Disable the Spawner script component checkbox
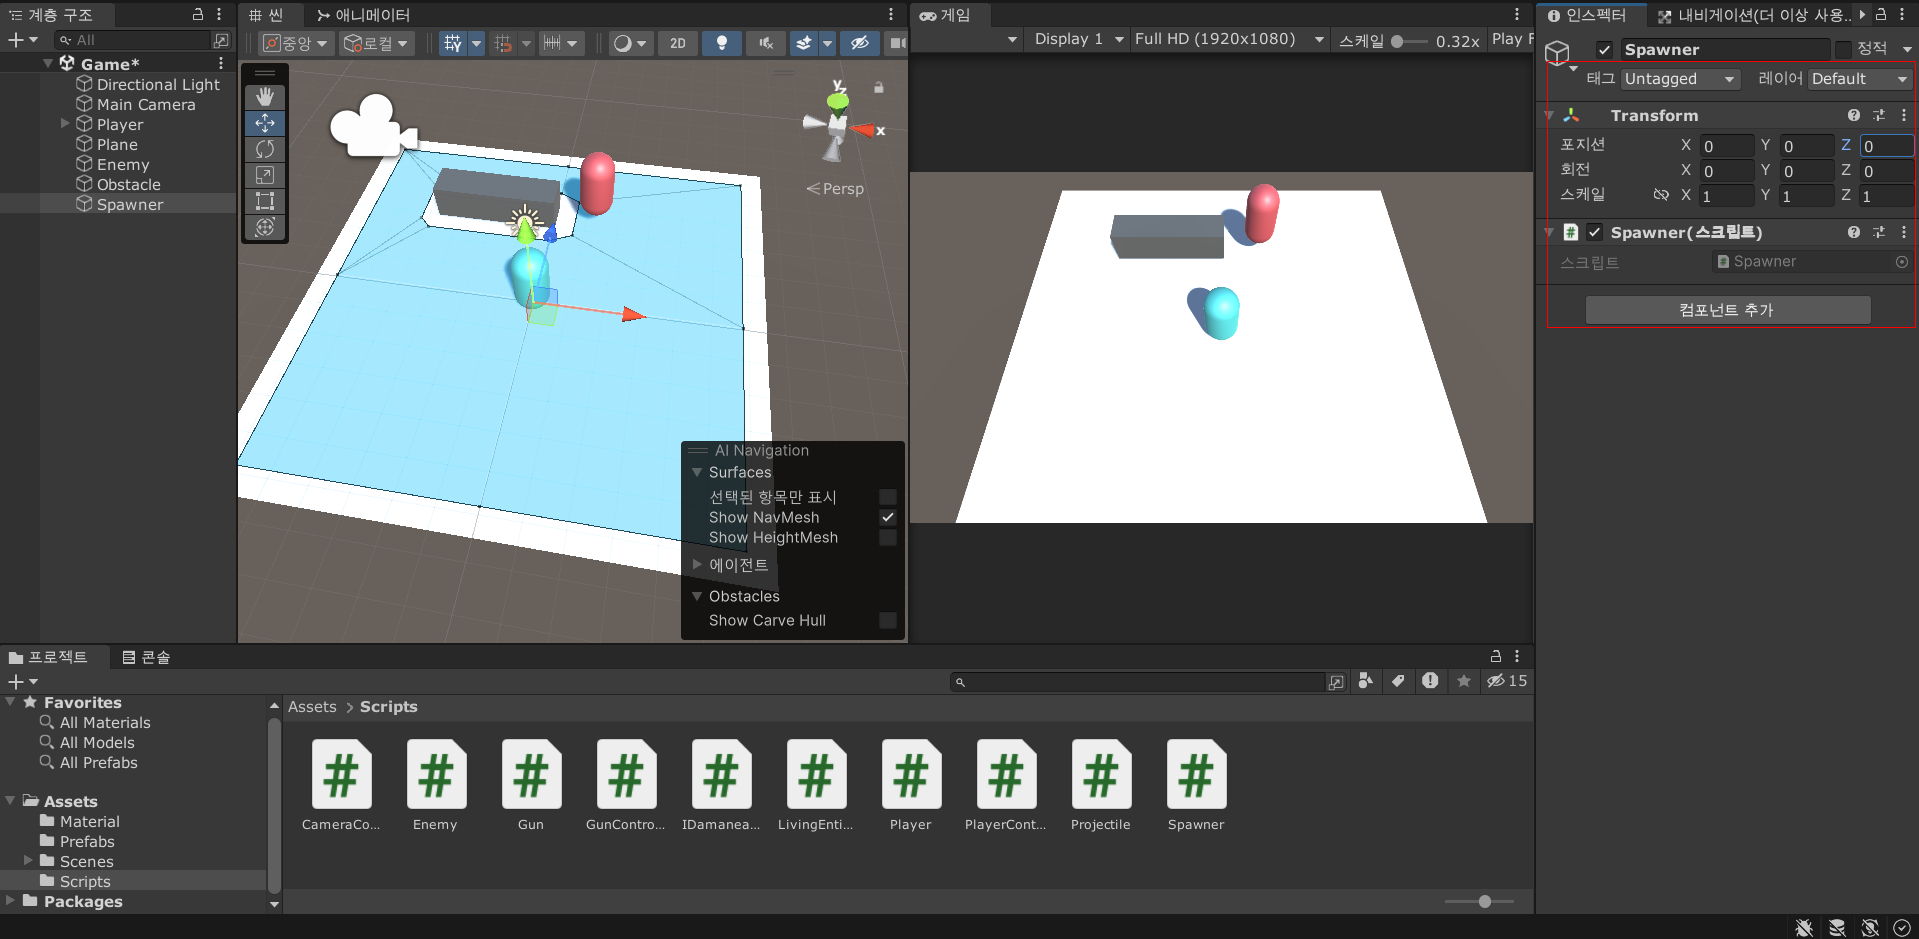The width and height of the screenshot is (1919, 939). 1594,232
